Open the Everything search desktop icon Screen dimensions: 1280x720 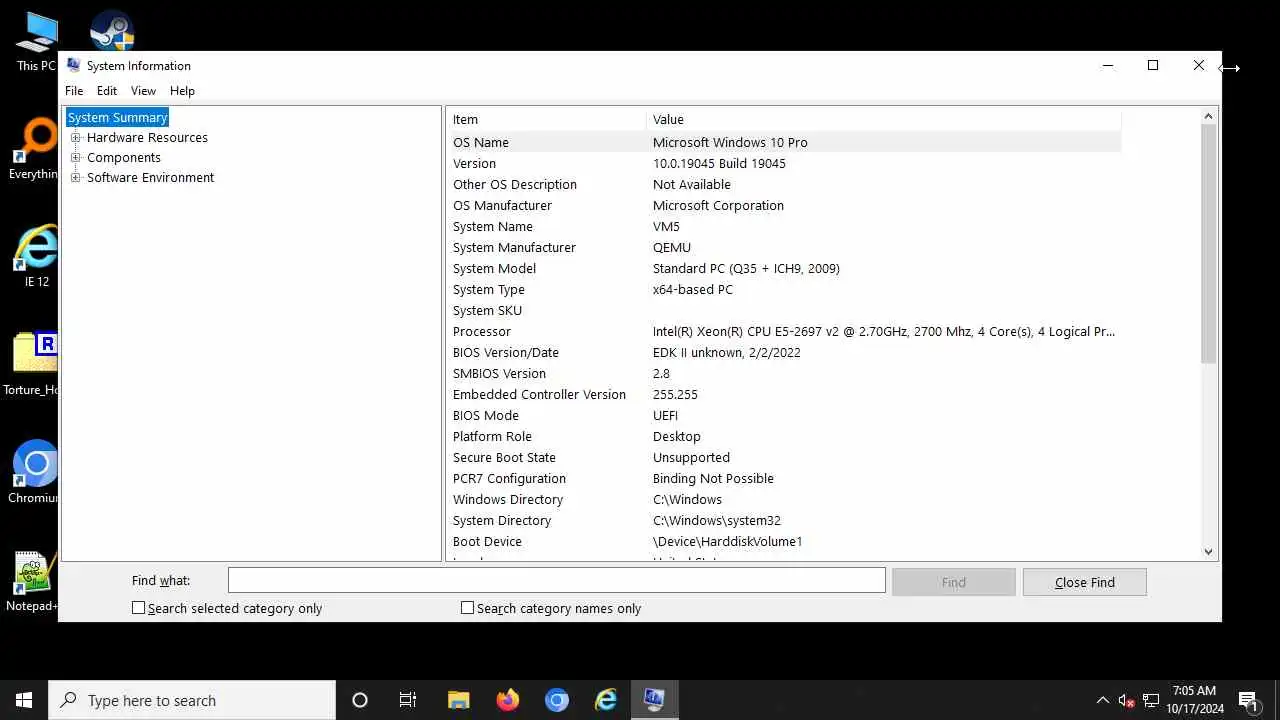pos(33,148)
